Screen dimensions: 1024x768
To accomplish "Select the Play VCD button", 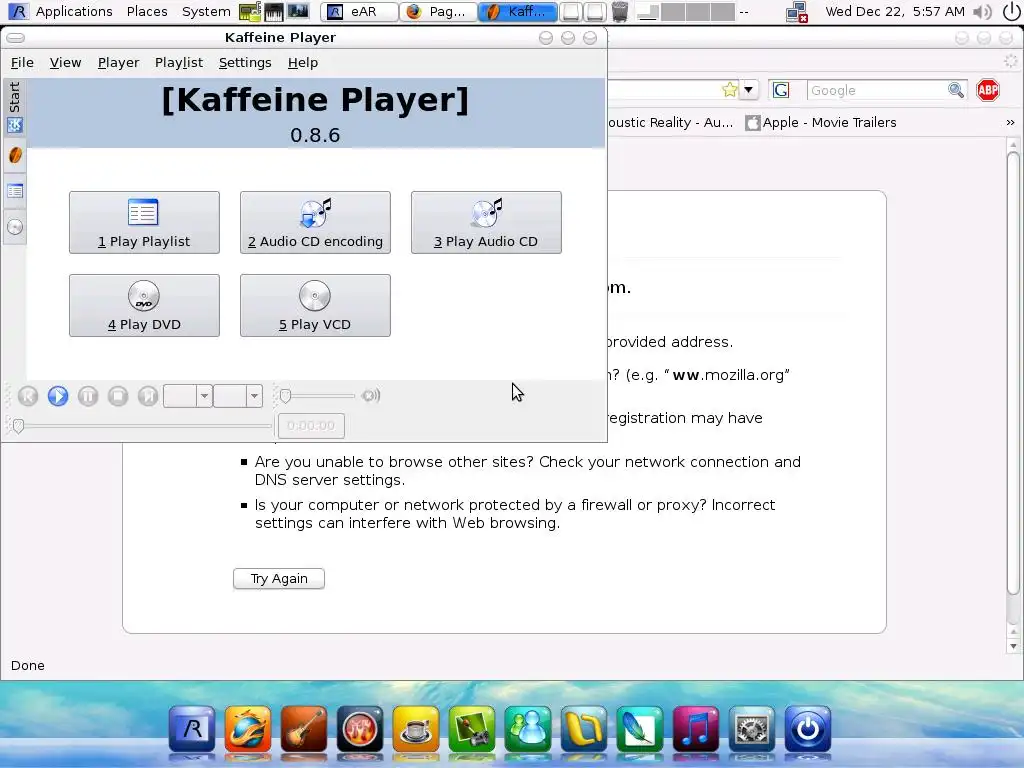I will coord(315,306).
